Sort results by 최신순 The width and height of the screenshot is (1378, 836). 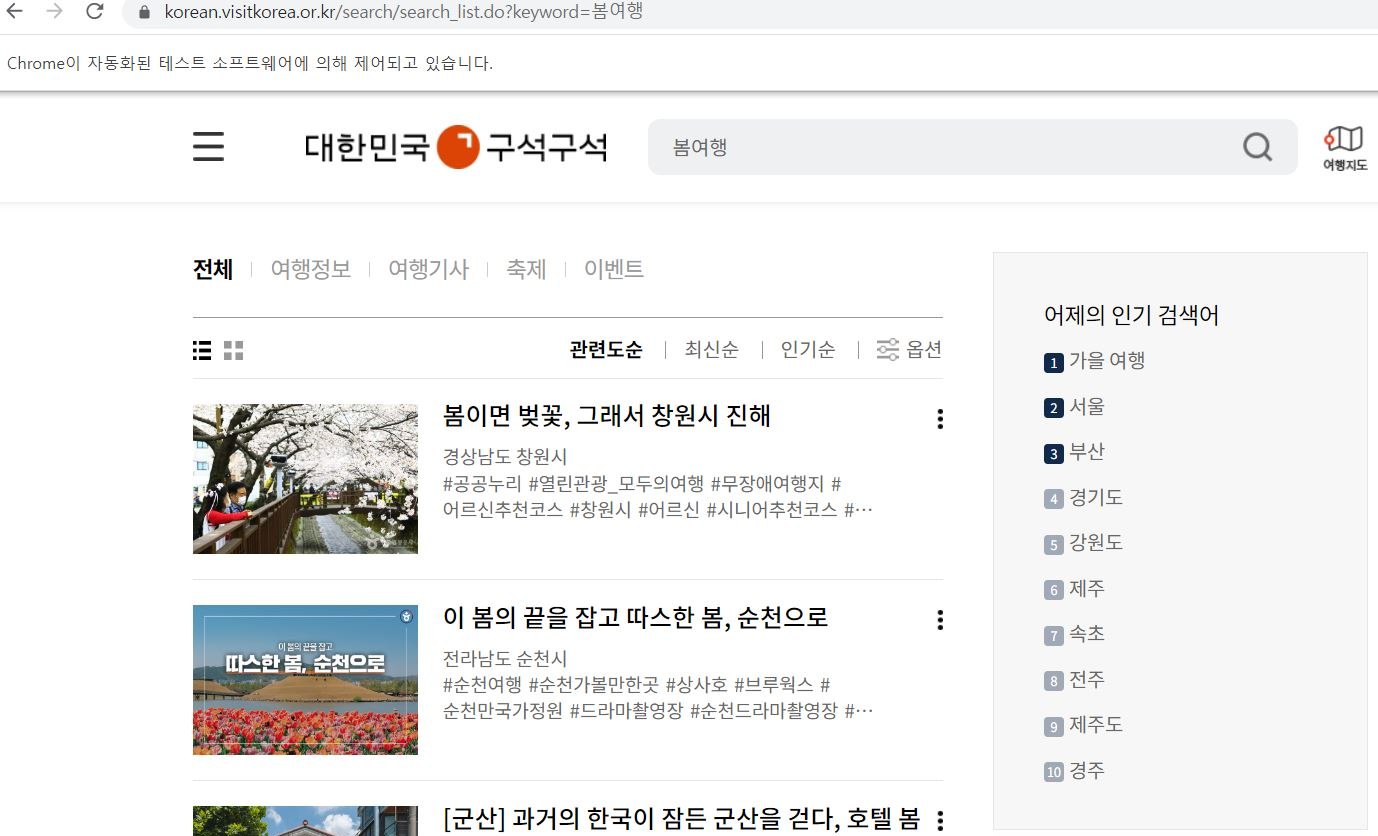coord(712,349)
